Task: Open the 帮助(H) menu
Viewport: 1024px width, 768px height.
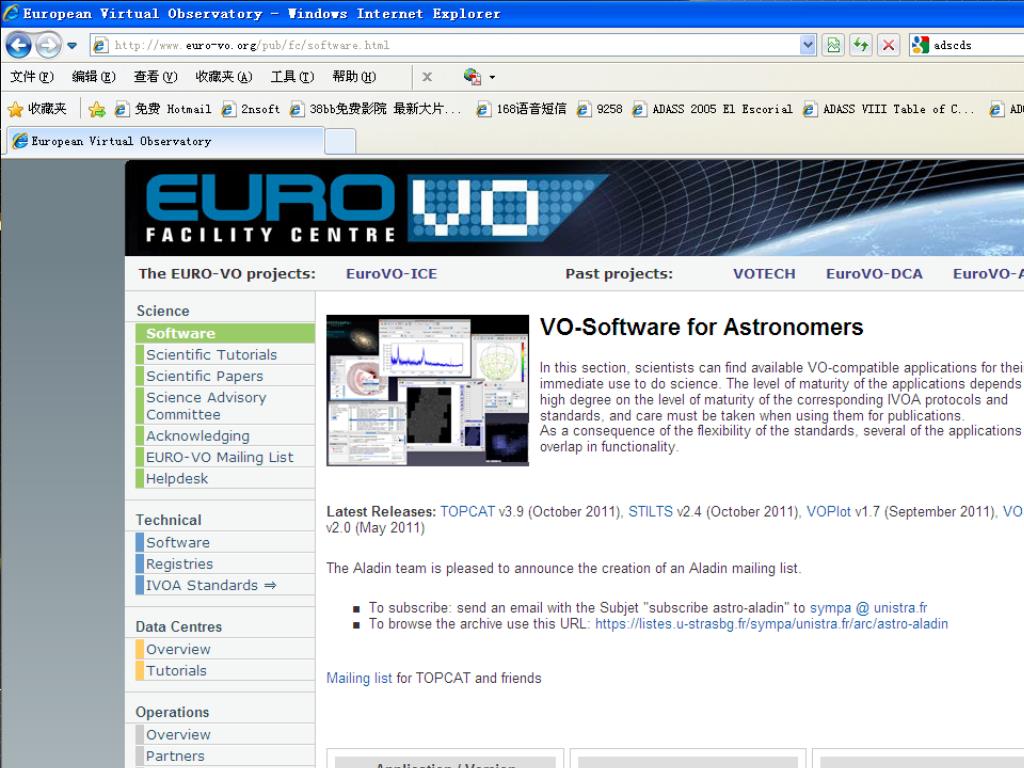Action: (354, 77)
